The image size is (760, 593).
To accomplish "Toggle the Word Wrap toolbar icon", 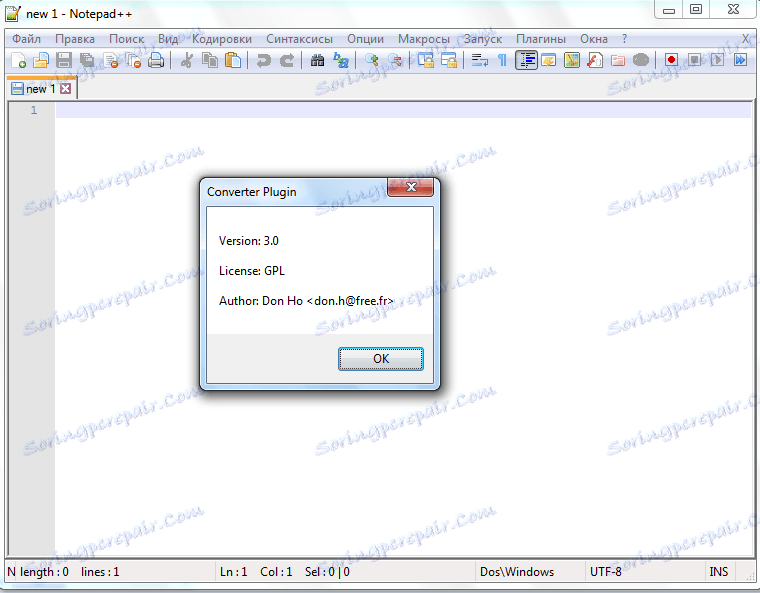I will click(480, 61).
